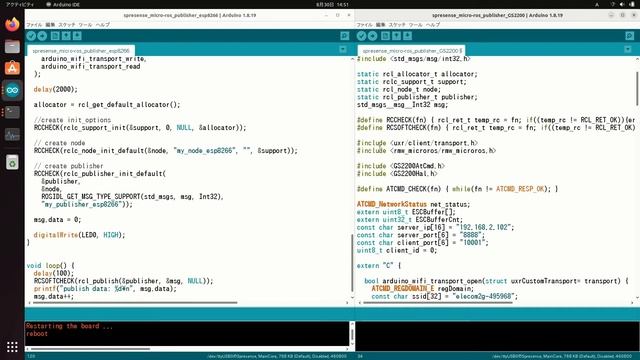Open ツール menu in right GS2200 window

coord(415,25)
